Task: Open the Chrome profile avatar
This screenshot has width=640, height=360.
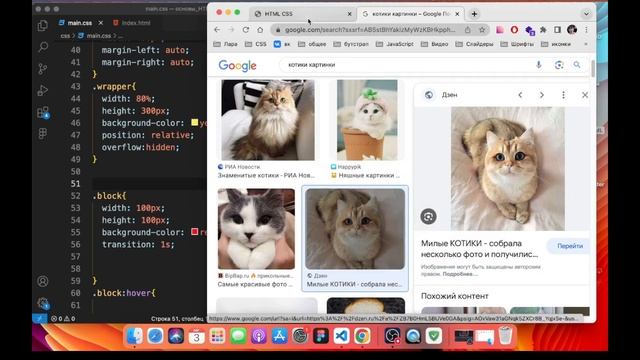Action: coord(572,30)
